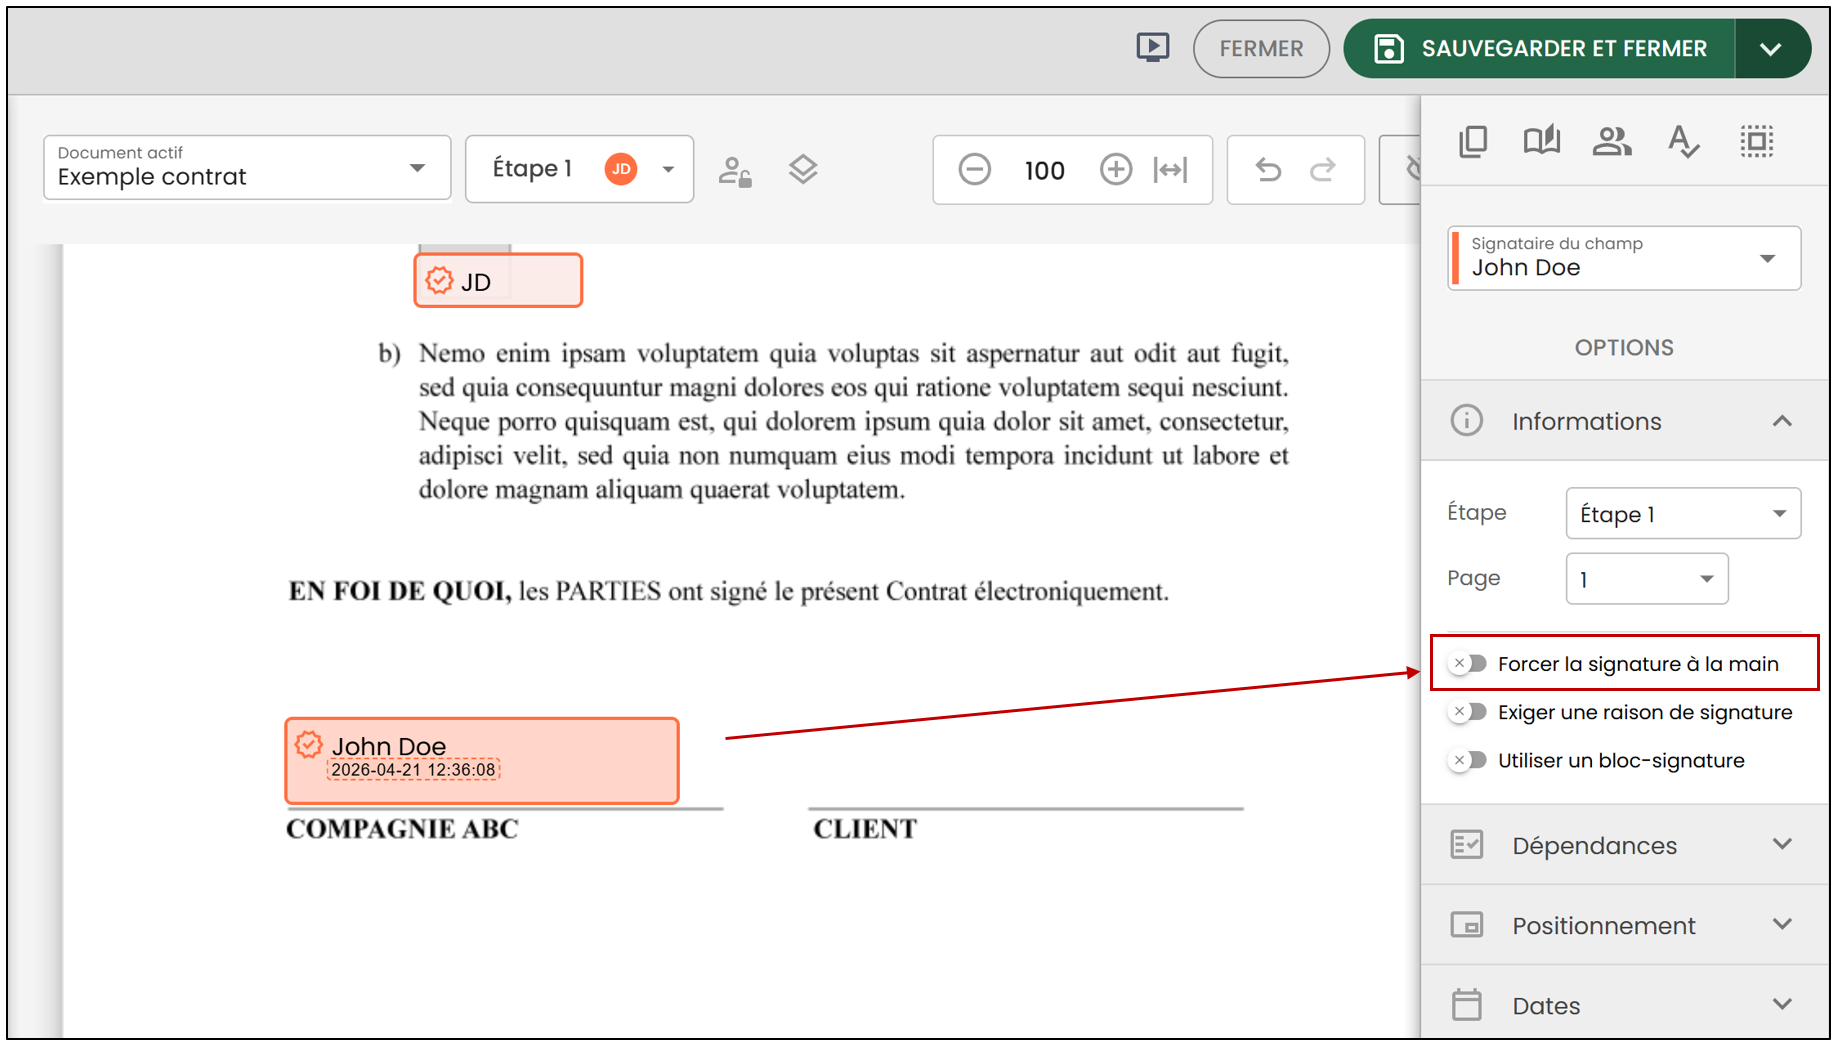Select the John Doe signature field
The image size is (1840, 1047).
[x=482, y=760]
